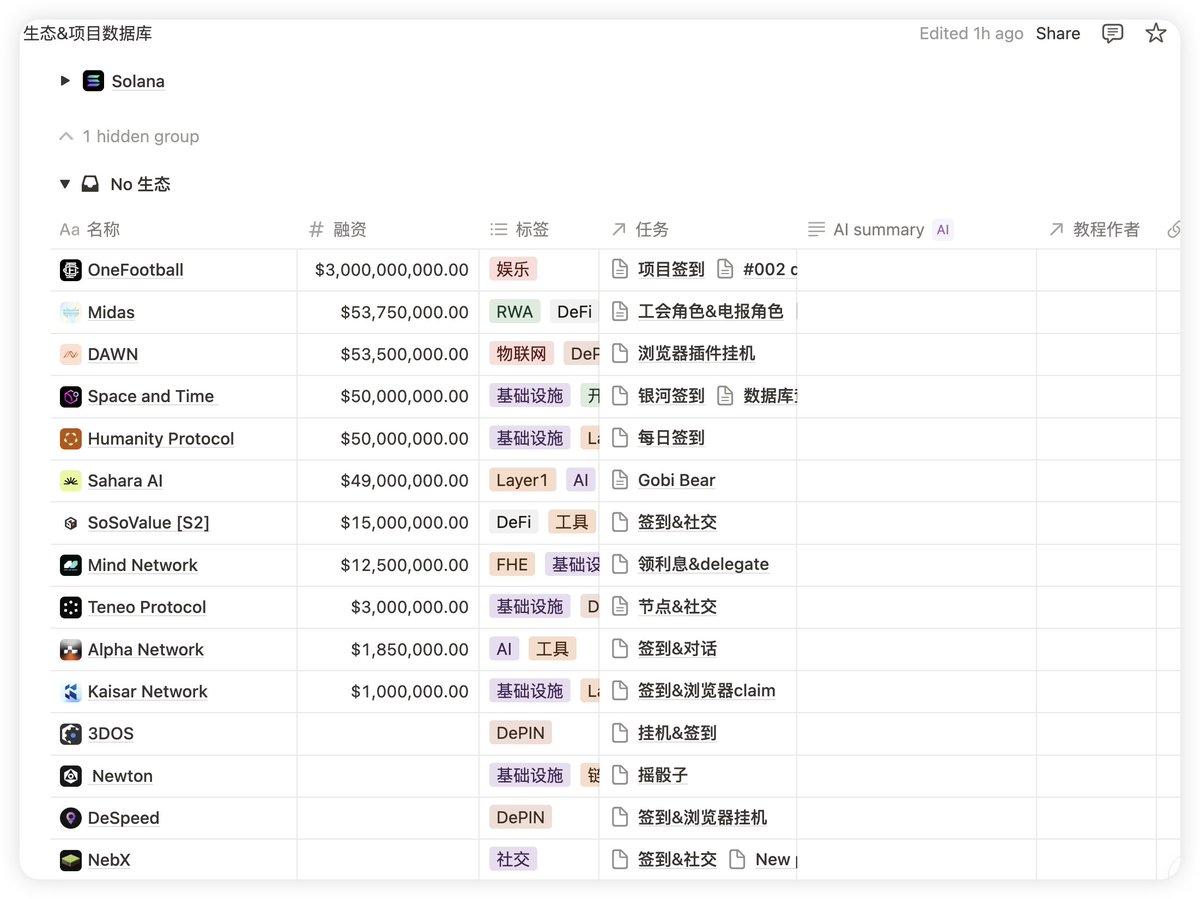1200x899 pixels.
Task: Open the 每日签到 task link
Action: pyautogui.click(x=671, y=438)
